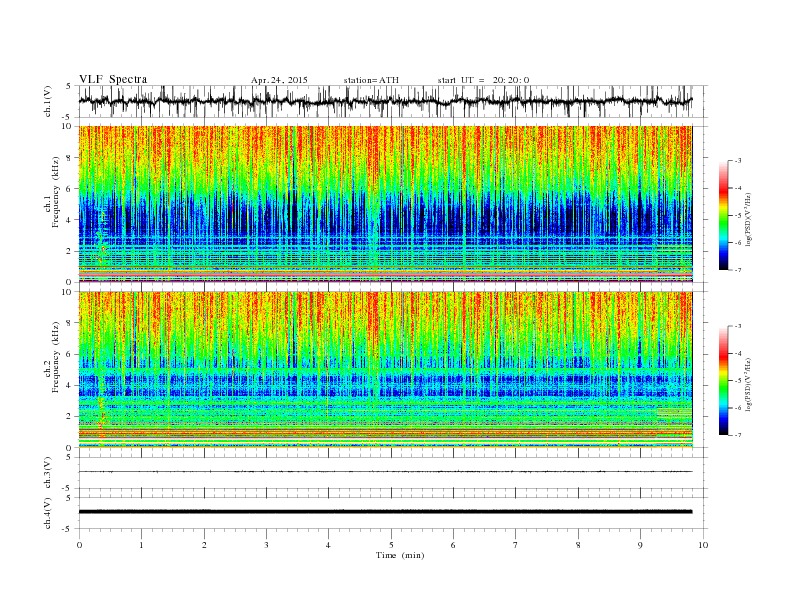Click the "7" tick label on the time axis
Image resolution: width=792 pixels, height=612 pixels.
click(x=516, y=545)
